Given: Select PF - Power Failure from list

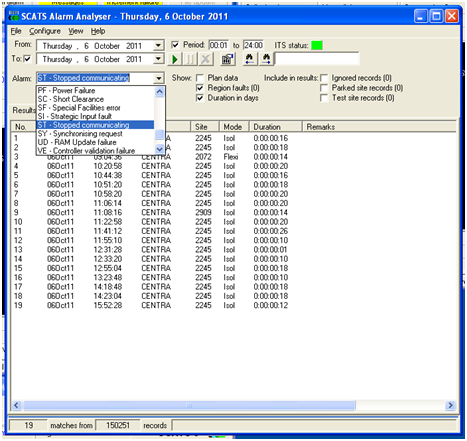Looking at the screenshot, I should tap(95, 91).
